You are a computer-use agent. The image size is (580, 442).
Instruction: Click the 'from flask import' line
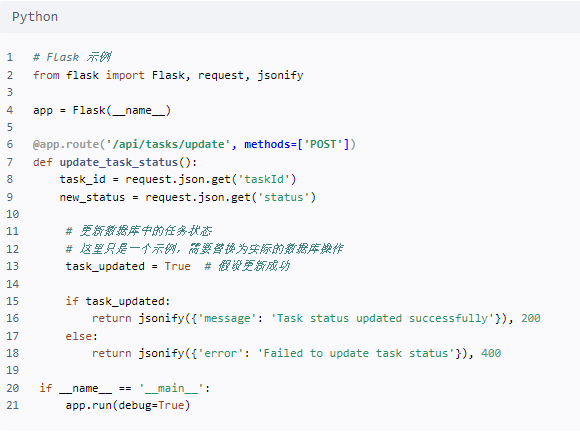[x=168, y=75]
